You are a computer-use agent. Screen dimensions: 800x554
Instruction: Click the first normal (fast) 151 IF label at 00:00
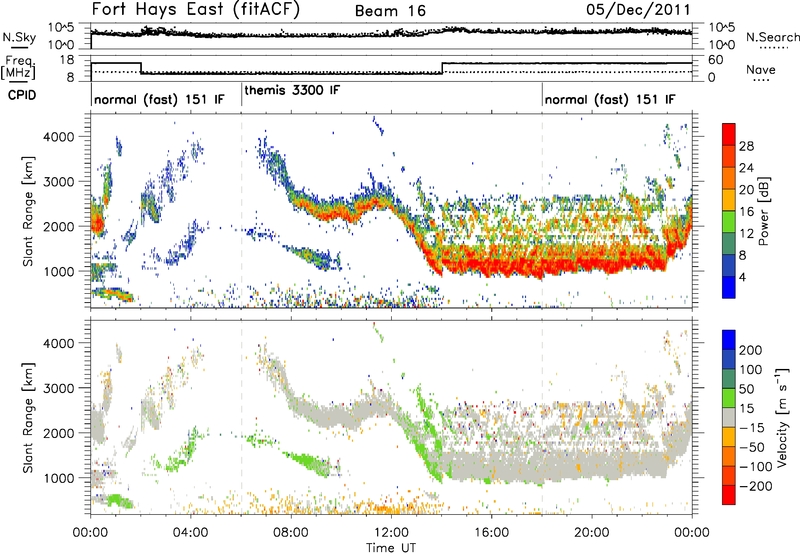(159, 99)
